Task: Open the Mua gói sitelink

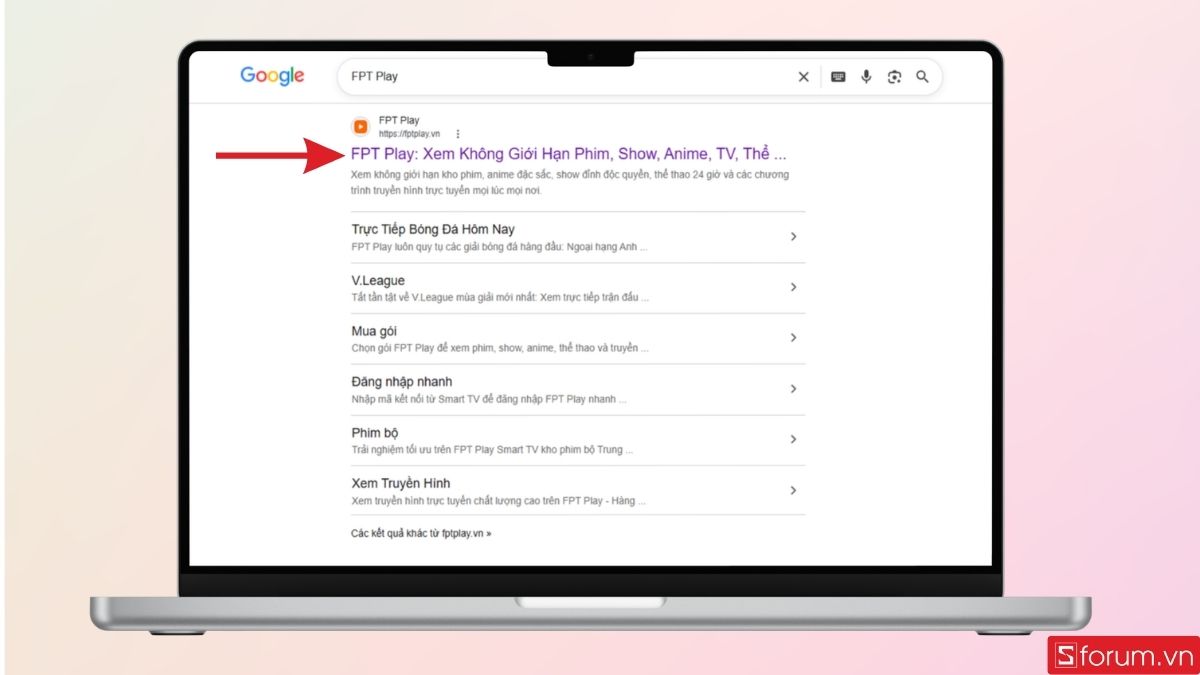Action: pyautogui.click(x=375, y=331)
